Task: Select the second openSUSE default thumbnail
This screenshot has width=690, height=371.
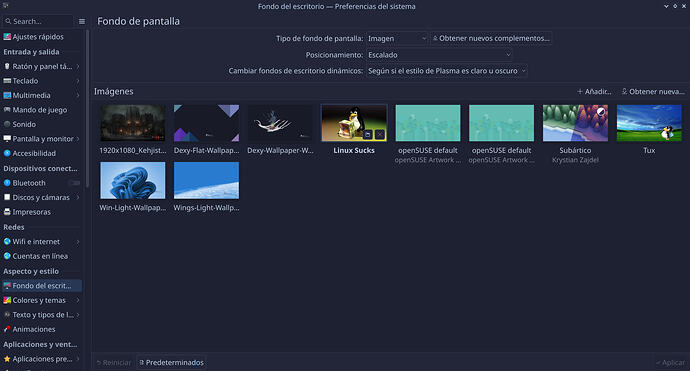Action: point(501,123)
